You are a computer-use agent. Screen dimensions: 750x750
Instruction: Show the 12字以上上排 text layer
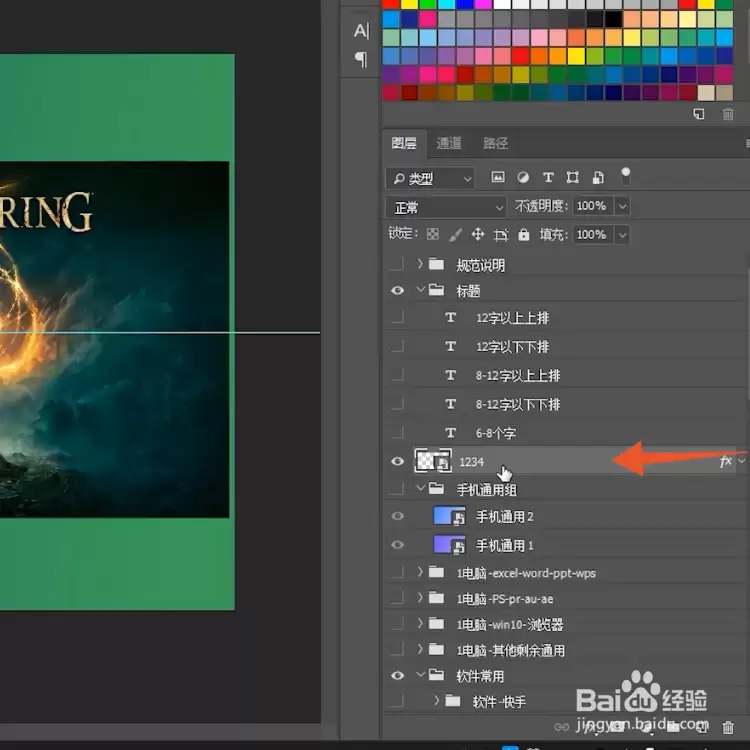[x=397, y=318]
